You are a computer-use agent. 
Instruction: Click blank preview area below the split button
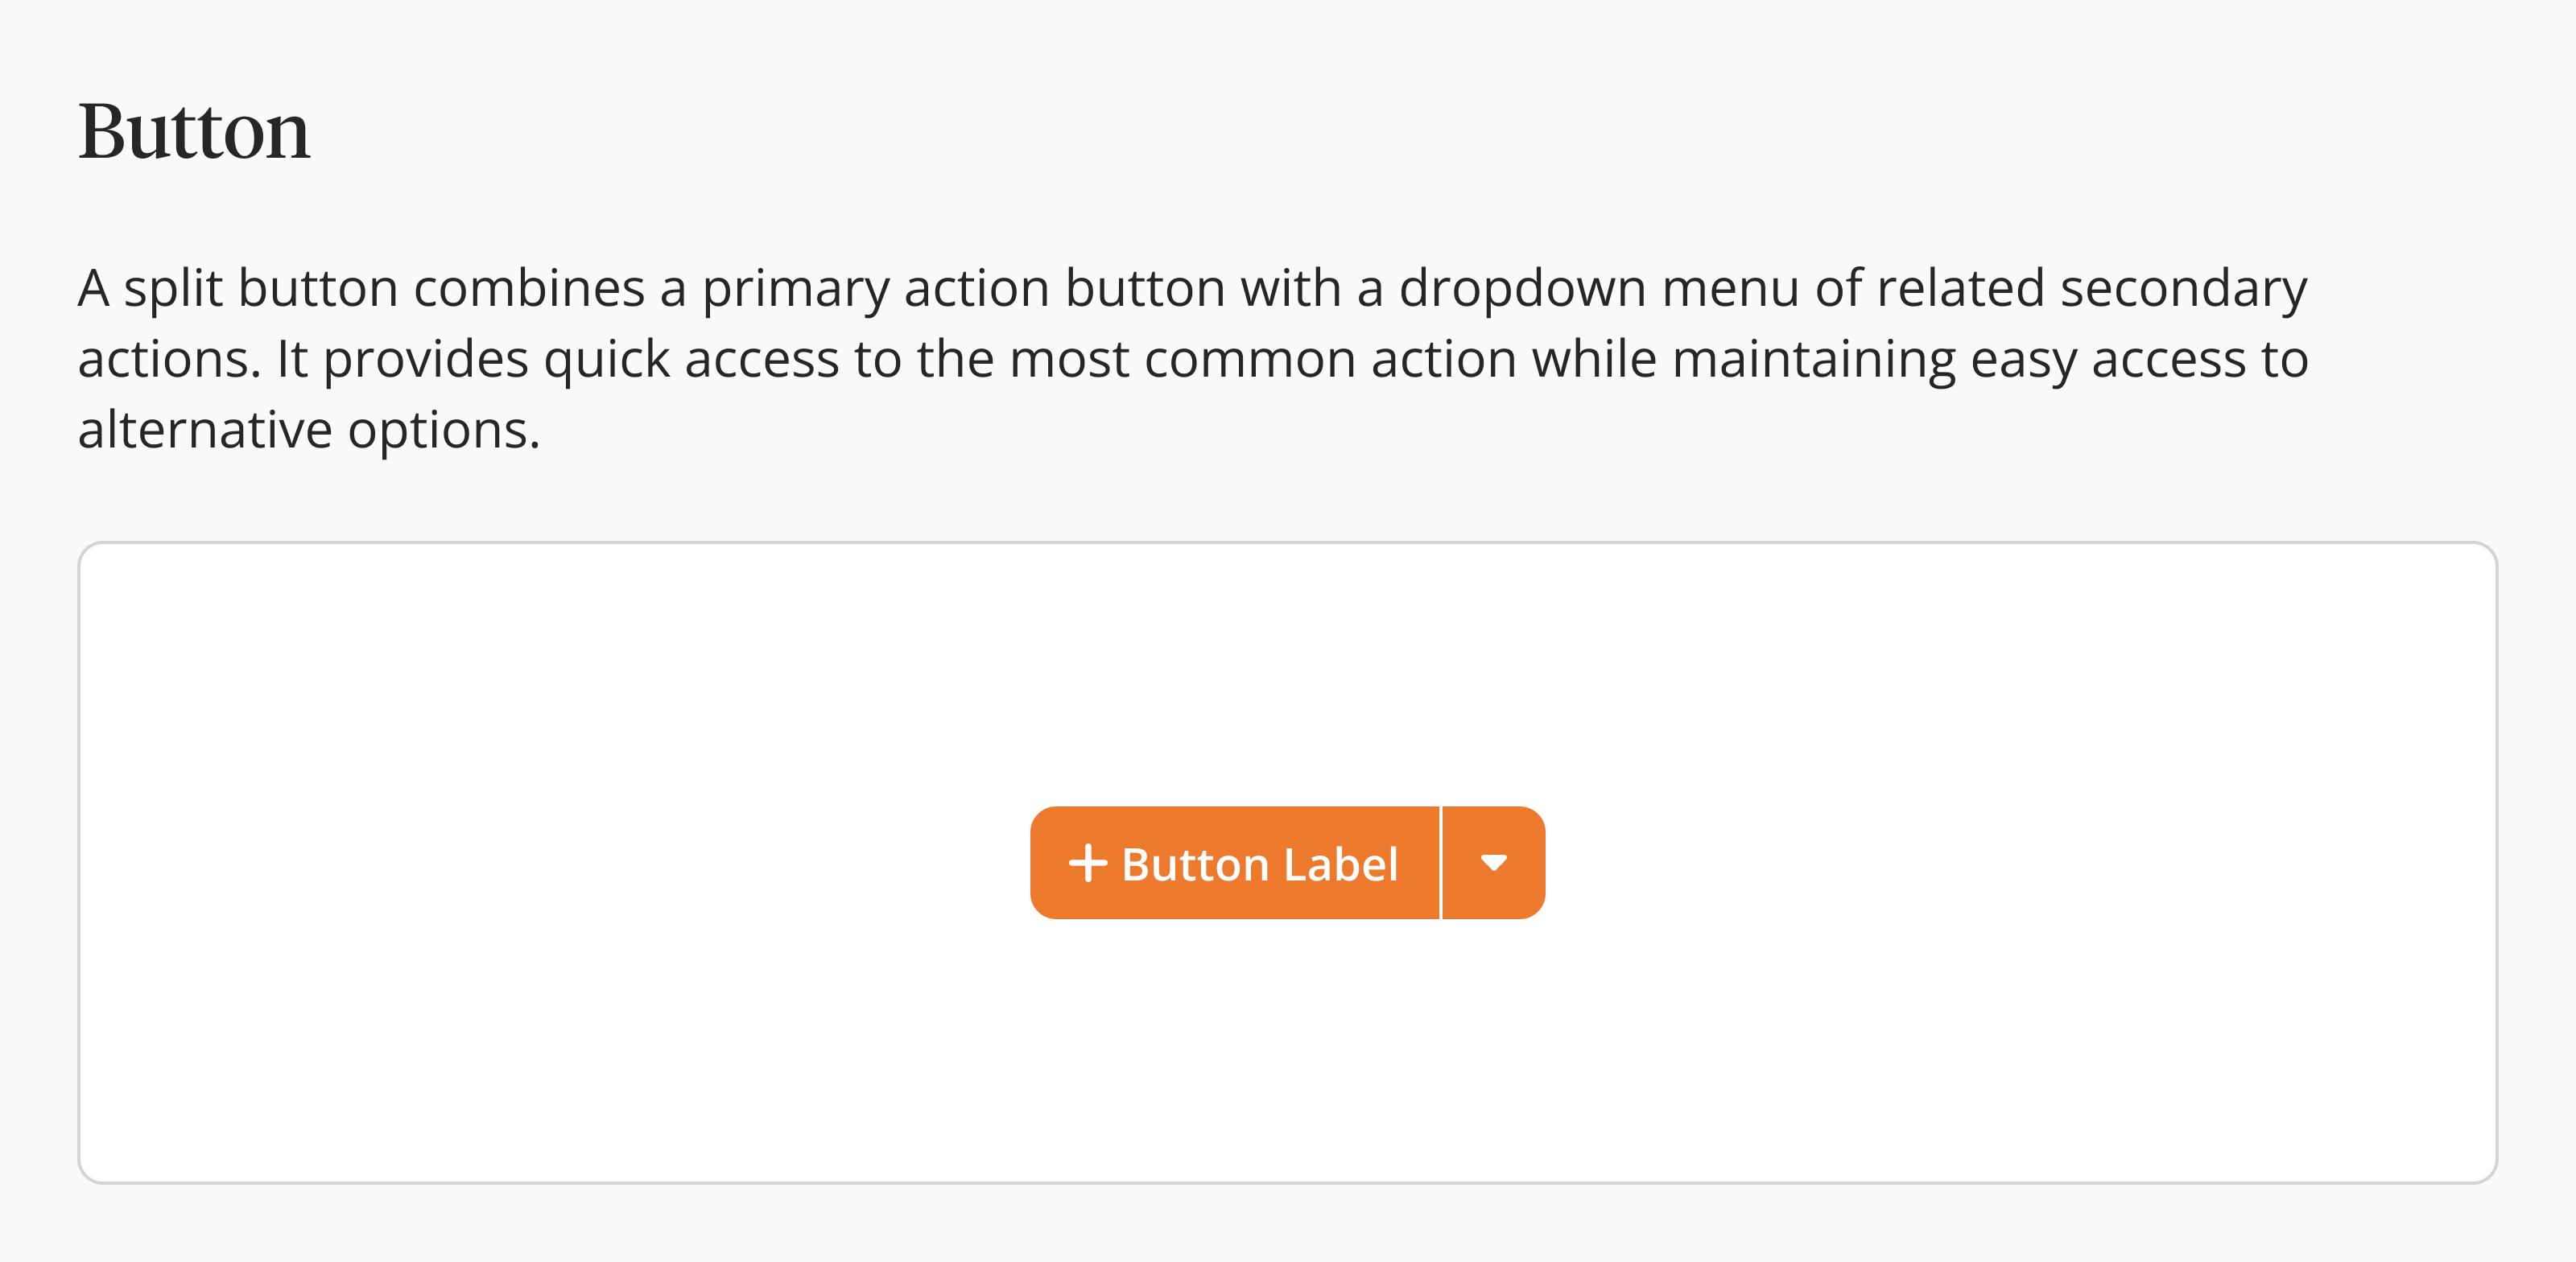click(x=1288, y=1050)
